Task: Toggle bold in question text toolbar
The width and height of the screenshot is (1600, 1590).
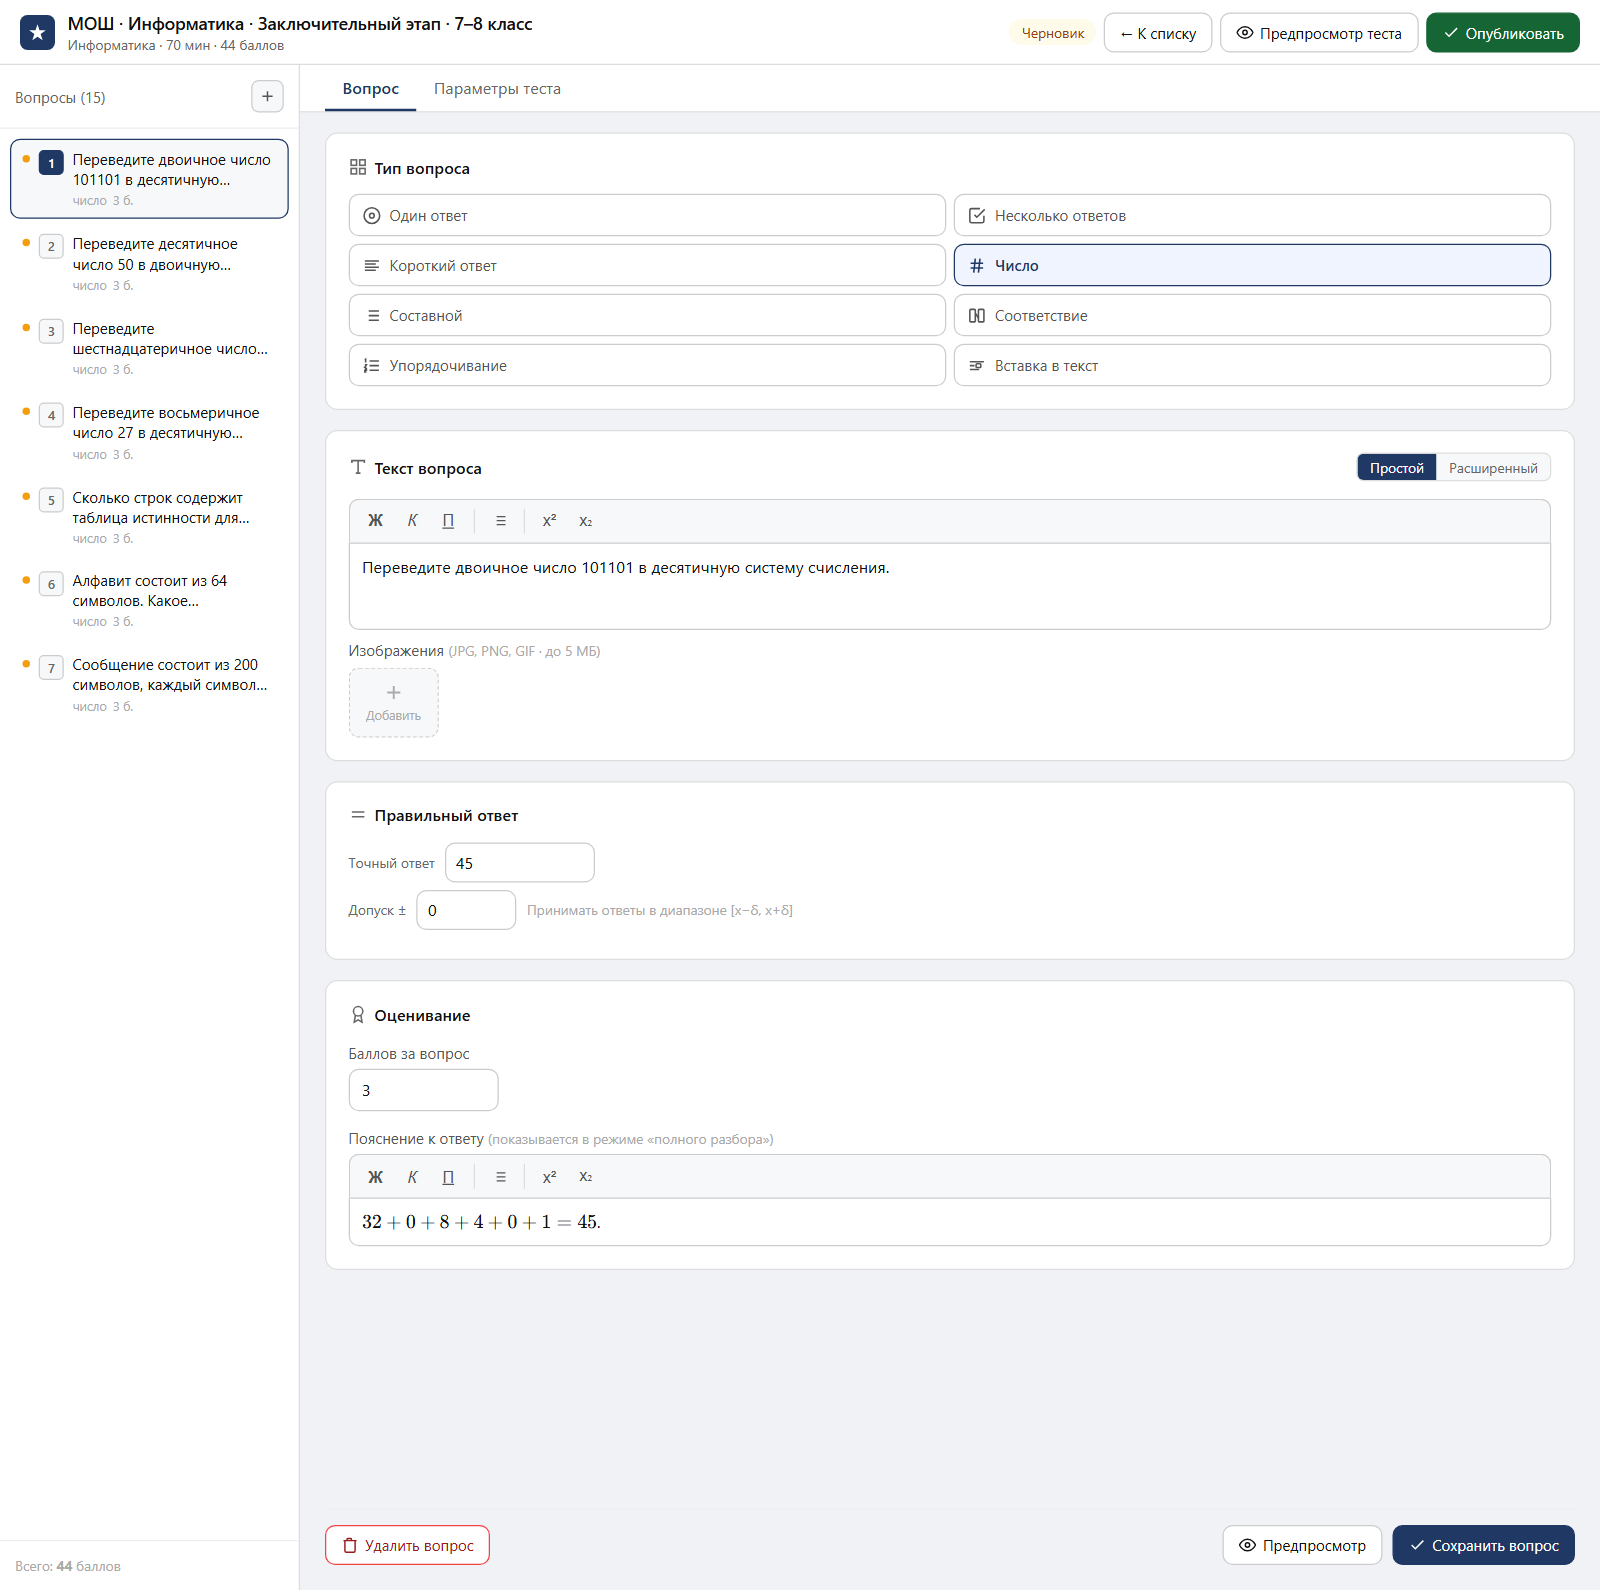Action: (x=375, y=521)
